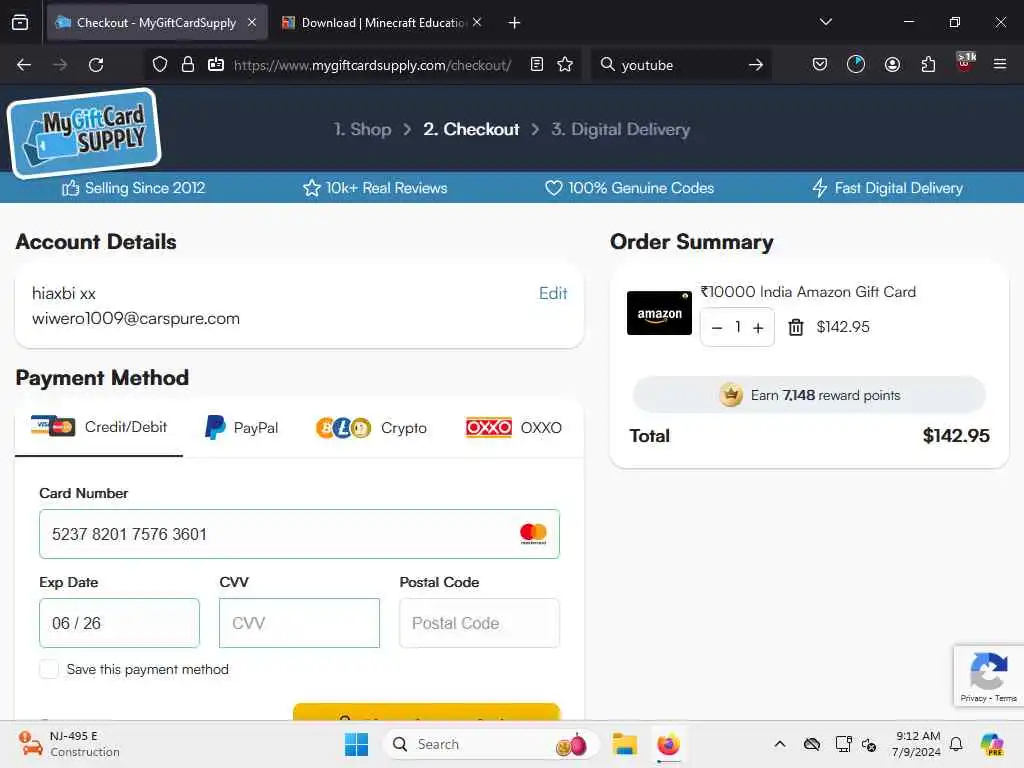List all tabs dropdown arrow

(825, 22)
